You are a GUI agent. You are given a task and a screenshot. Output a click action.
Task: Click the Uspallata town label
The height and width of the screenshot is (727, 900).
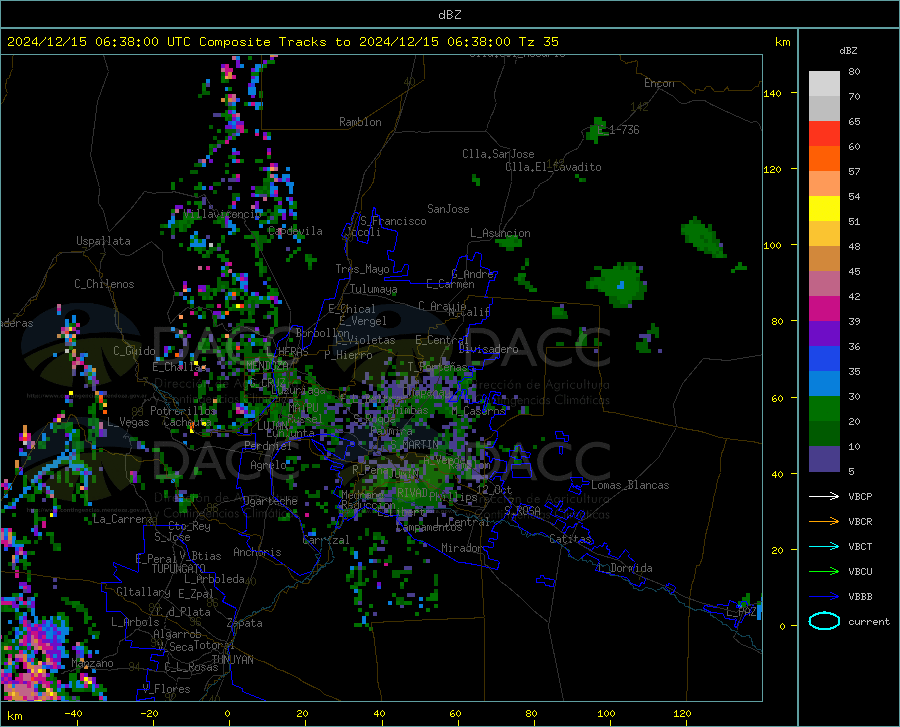pyautogui.click(x=103, y=241)
